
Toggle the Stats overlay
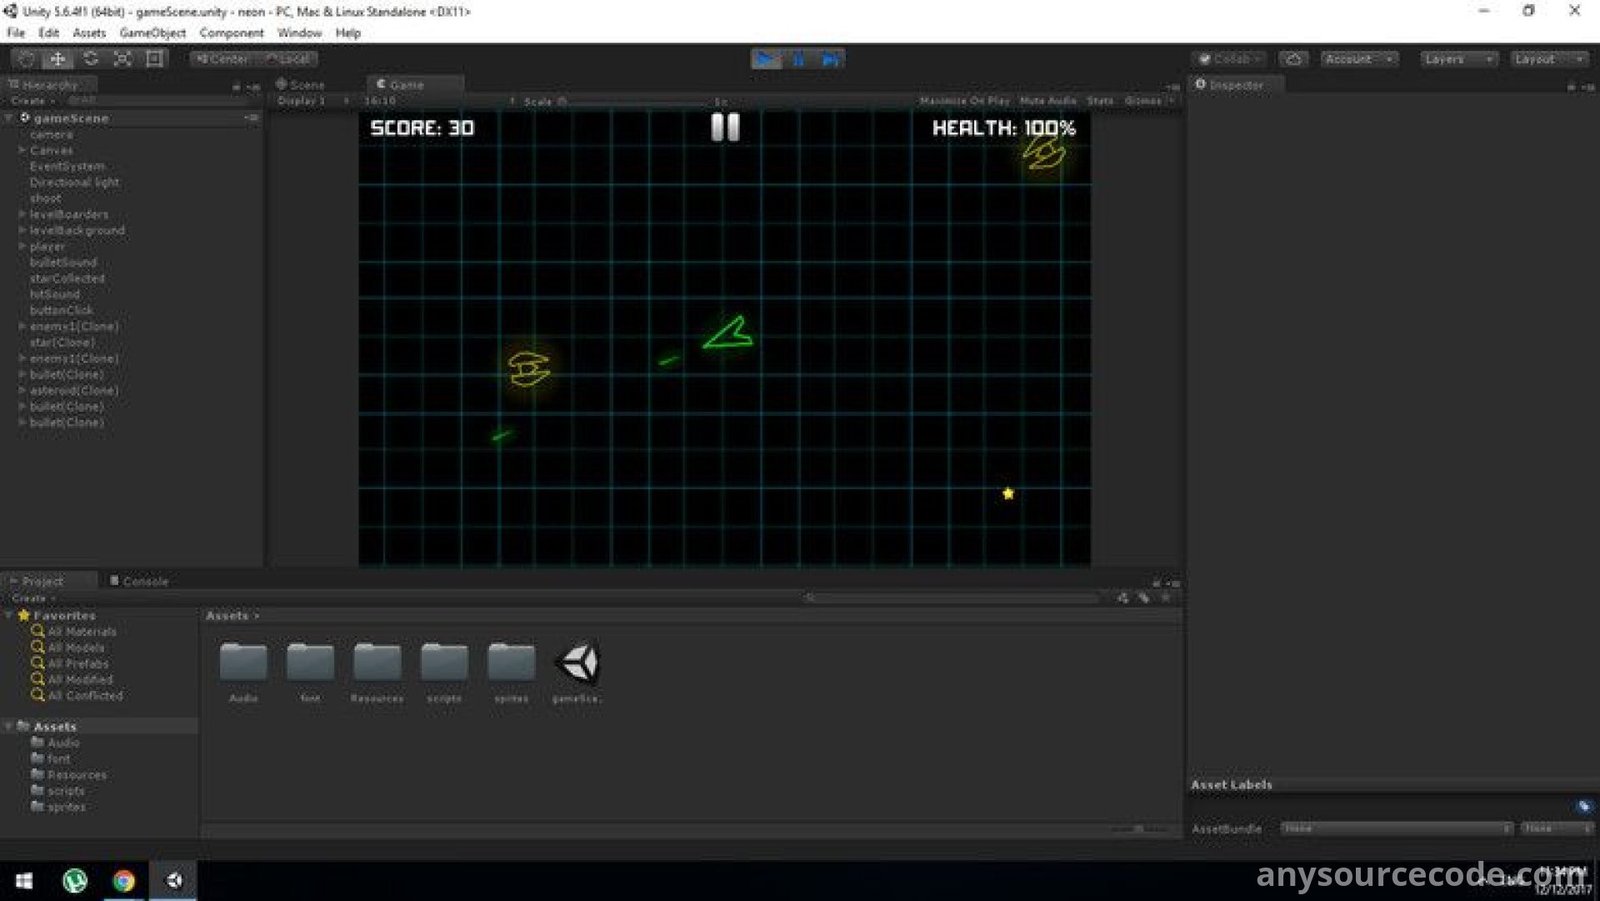(1100, 101)
